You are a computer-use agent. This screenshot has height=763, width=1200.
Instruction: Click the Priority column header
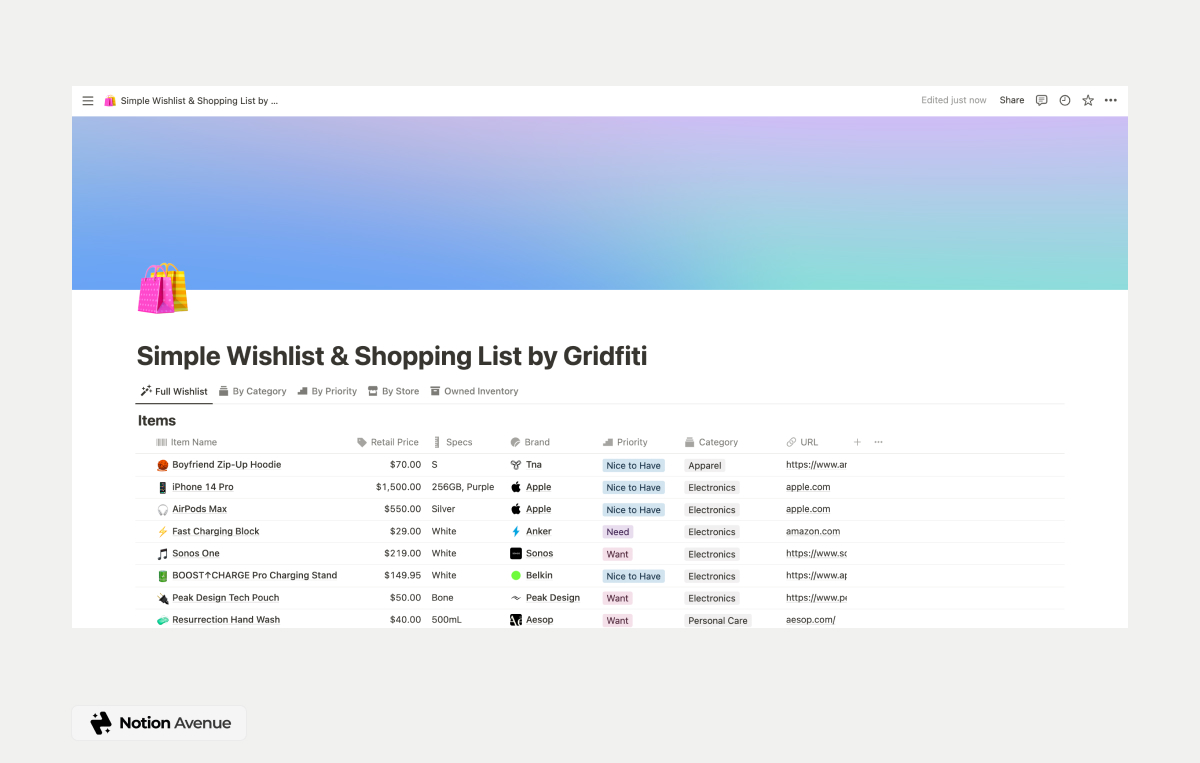coord(625,442)
